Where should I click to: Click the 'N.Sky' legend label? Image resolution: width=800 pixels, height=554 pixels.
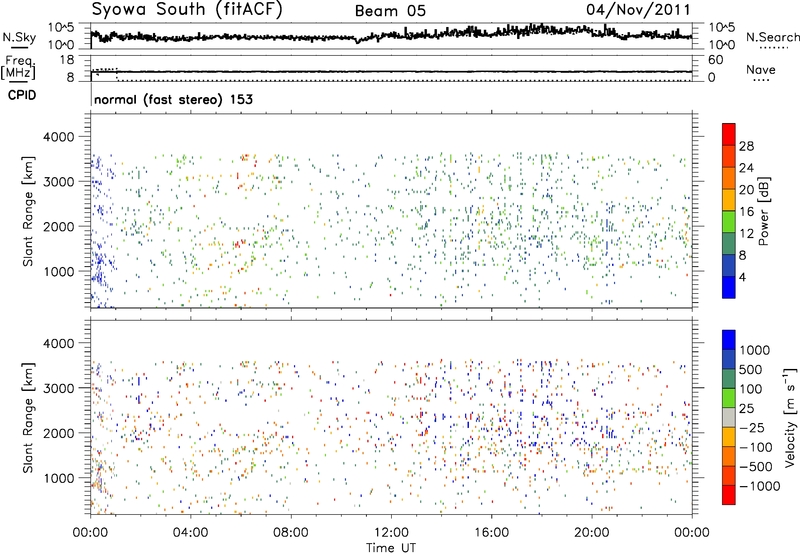19,37
